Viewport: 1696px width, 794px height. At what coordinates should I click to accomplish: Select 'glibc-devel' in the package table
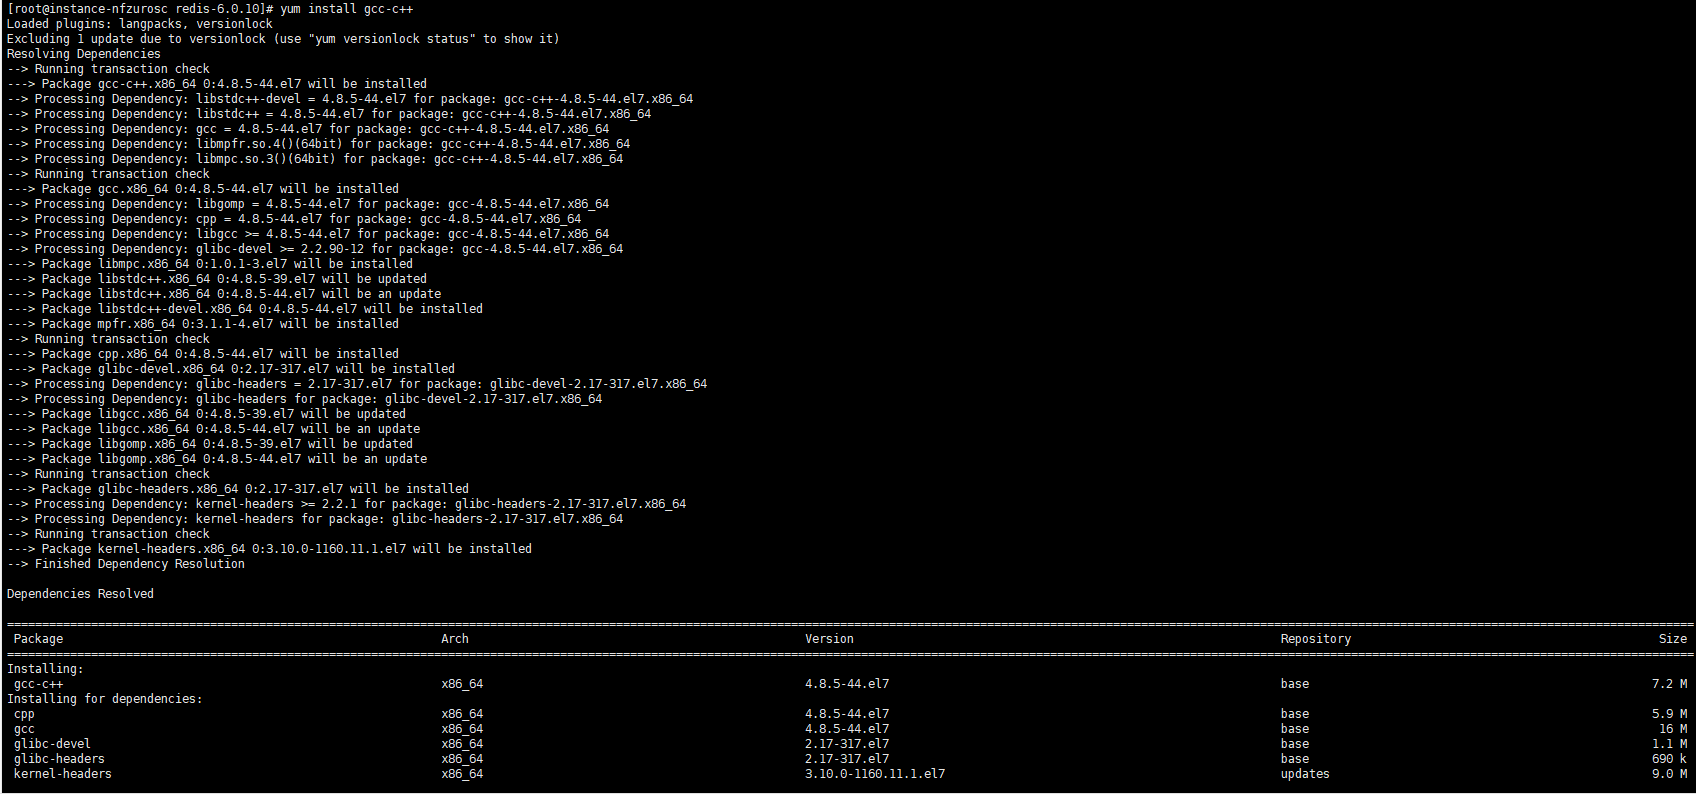pos(52,744)
